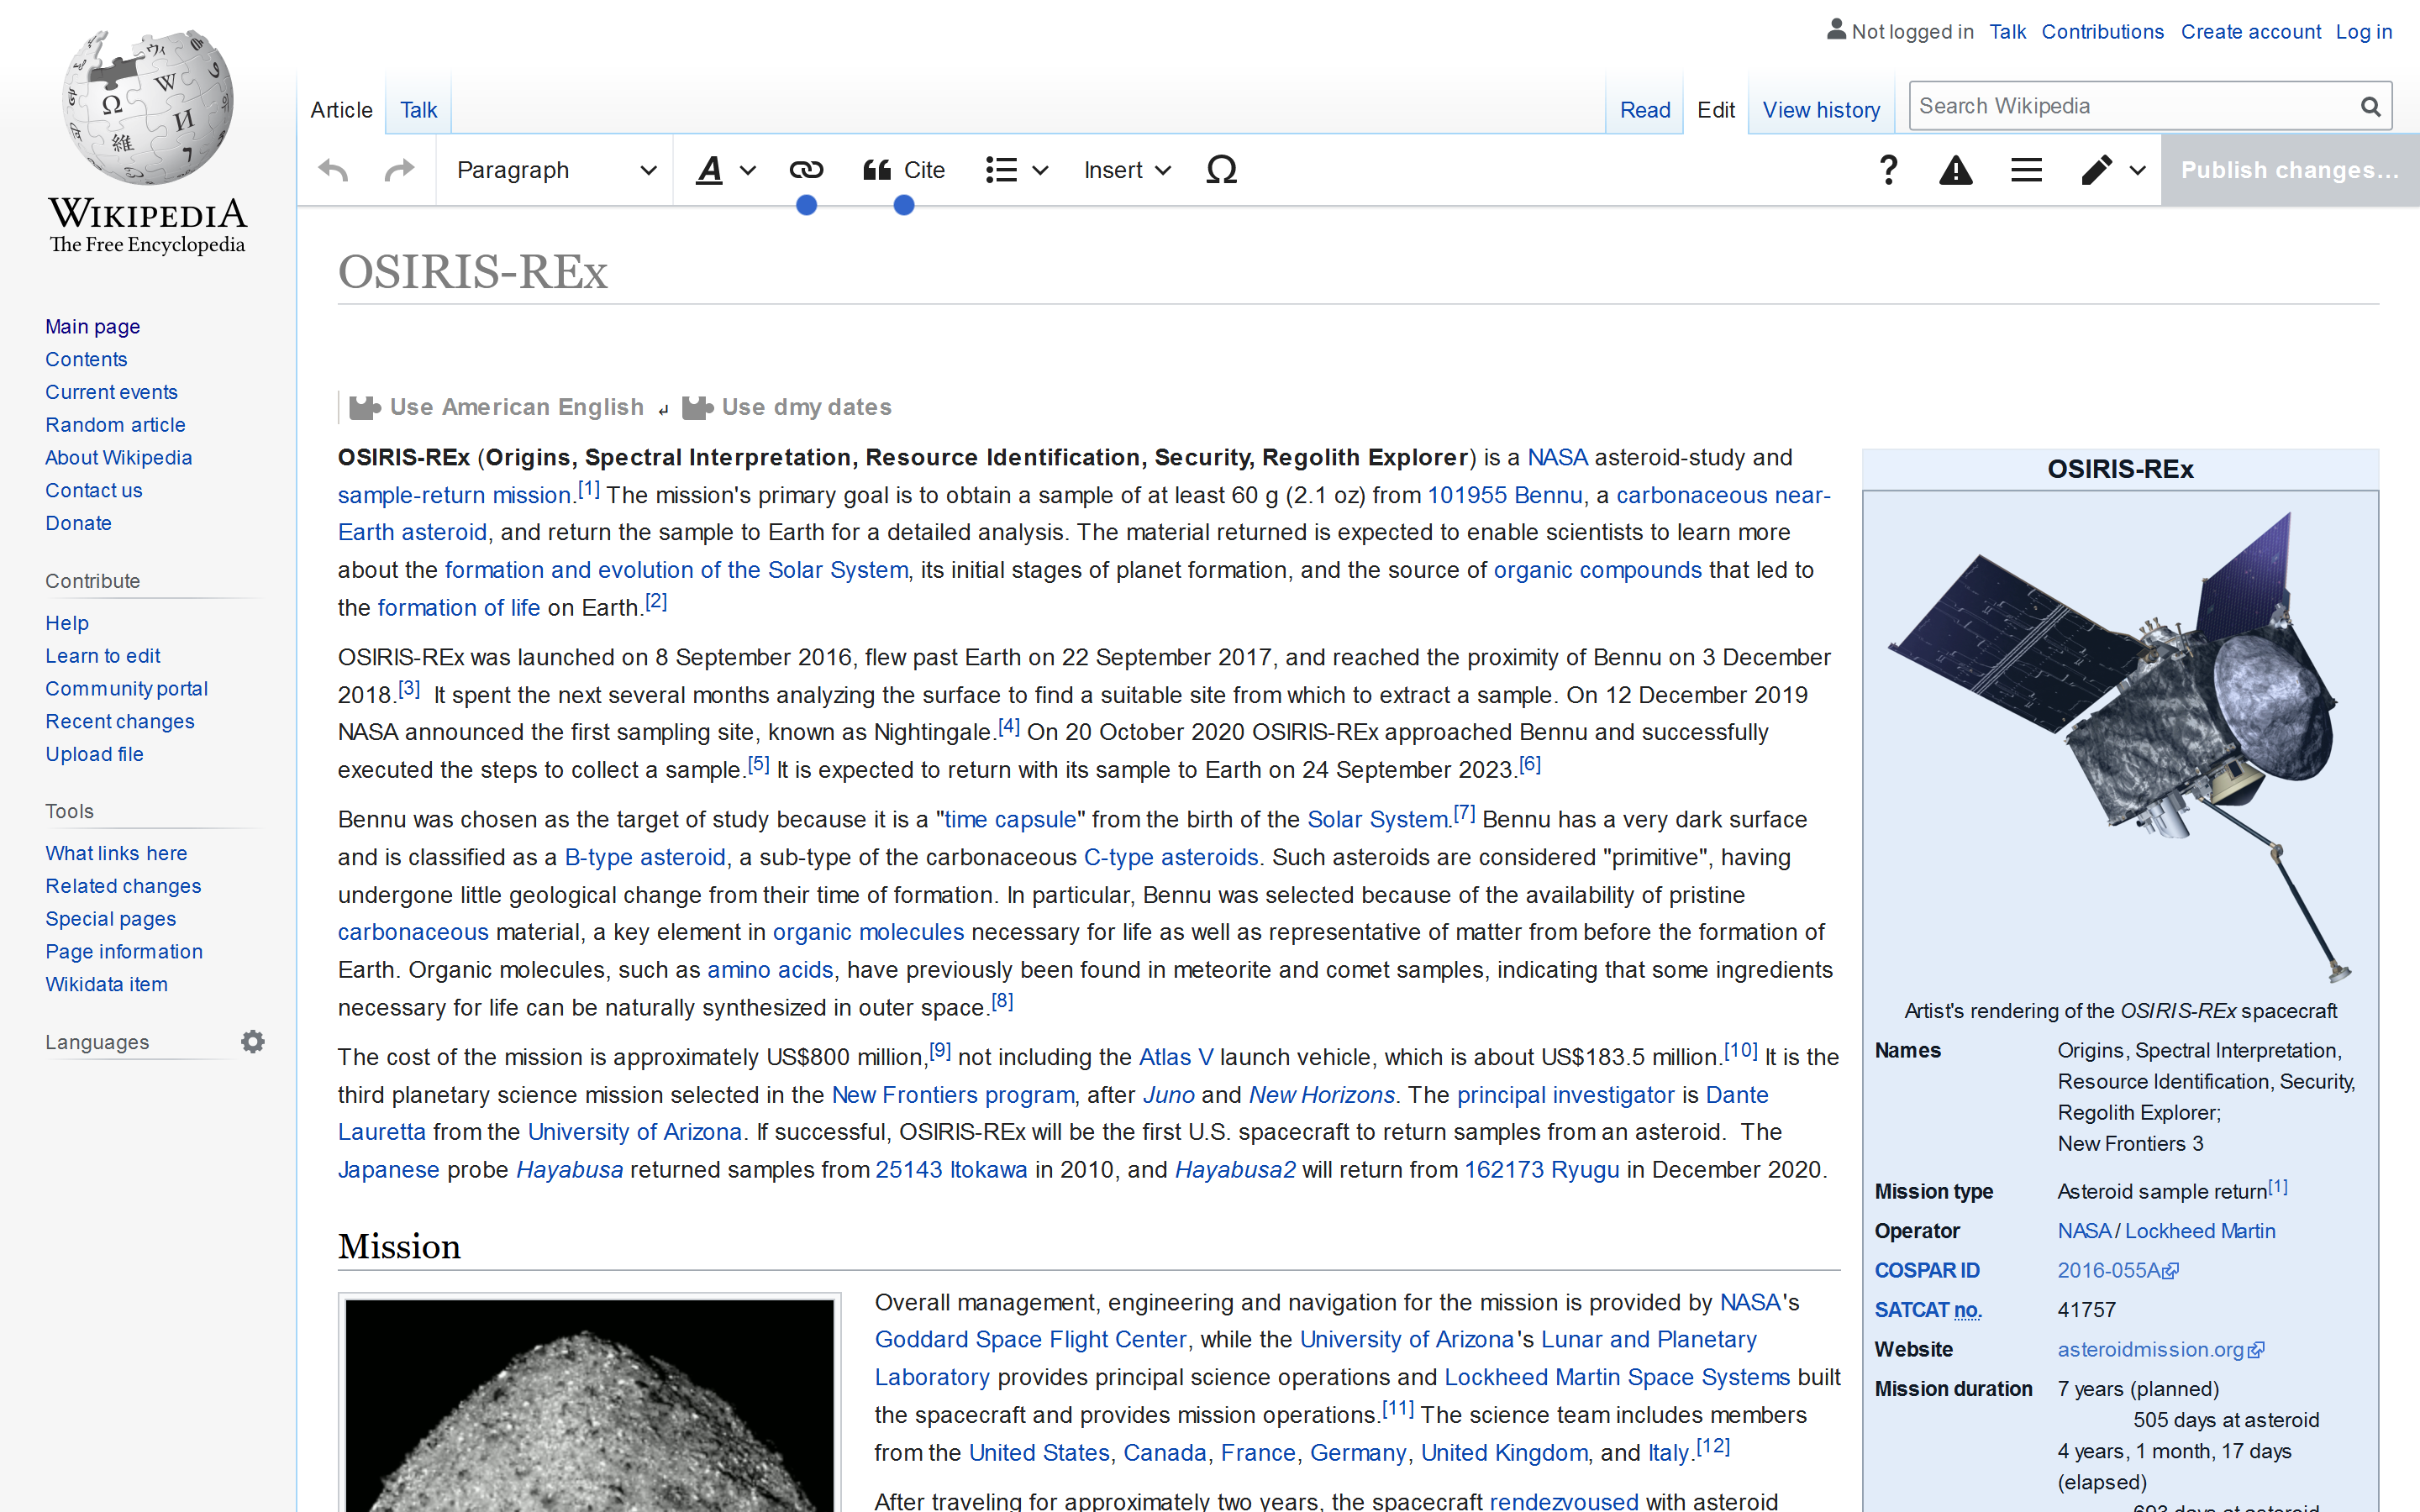This screenshot has height=1512, width=2420.
Task: Switch to the Talk tab
Action: [418, 109]
